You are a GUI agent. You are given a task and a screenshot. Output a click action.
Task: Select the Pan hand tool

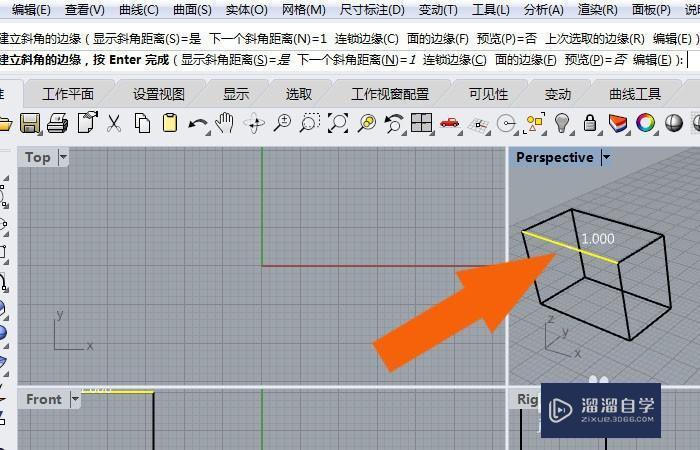tap(225, 122)
